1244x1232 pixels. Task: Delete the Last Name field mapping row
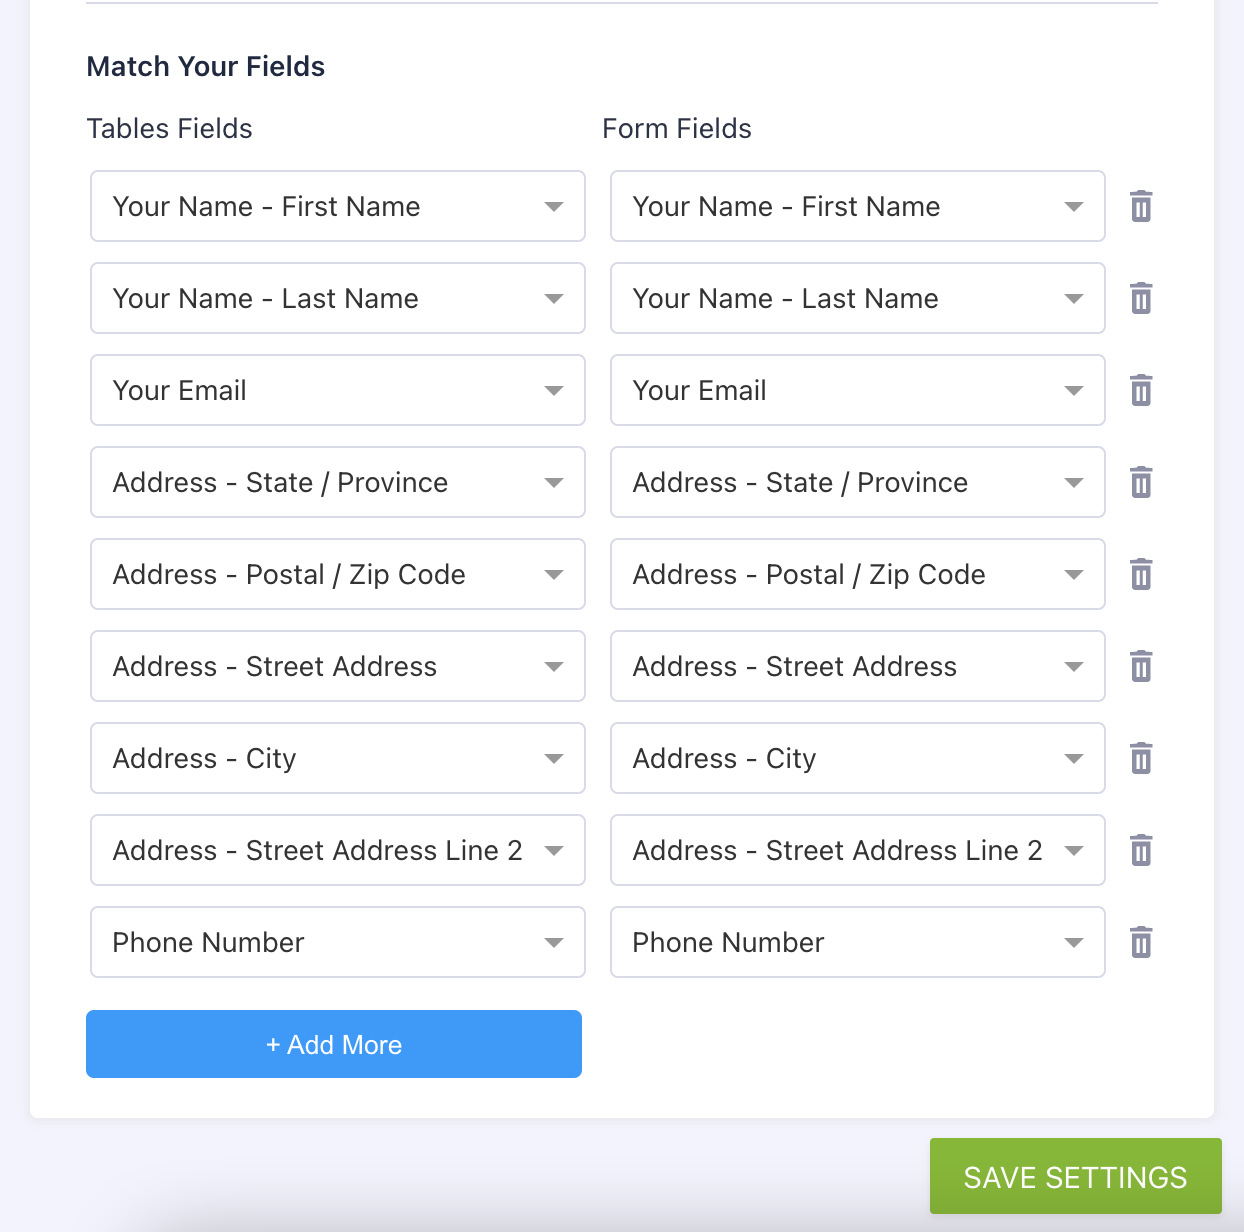pos(1141,299)
